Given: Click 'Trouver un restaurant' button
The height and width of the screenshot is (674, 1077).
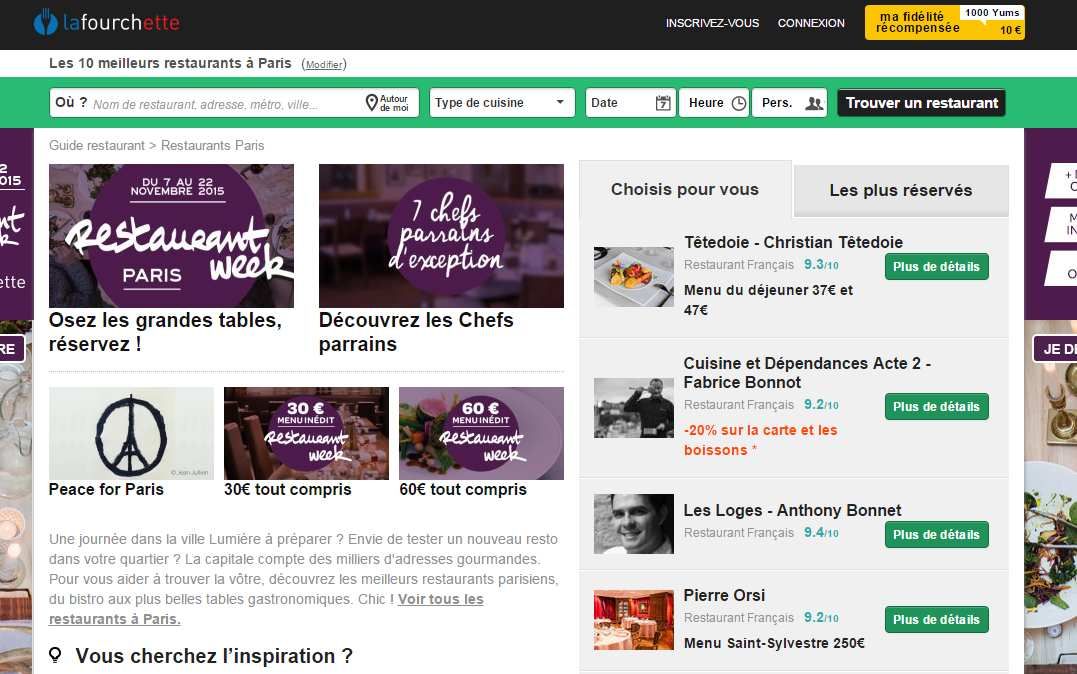Looking at the screenshot, I should point(922,102).
